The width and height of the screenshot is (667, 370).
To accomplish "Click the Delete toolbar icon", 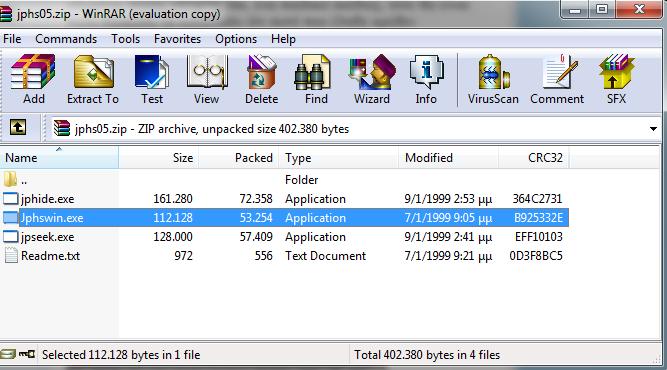I will (261, 71).
